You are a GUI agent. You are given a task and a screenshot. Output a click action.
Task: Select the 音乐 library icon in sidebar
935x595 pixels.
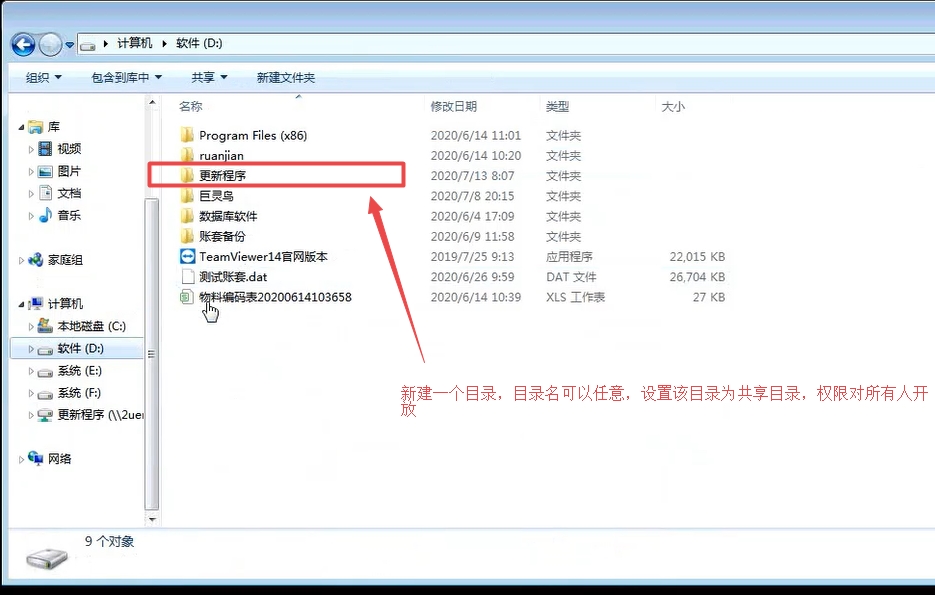[x=45, y=215]
